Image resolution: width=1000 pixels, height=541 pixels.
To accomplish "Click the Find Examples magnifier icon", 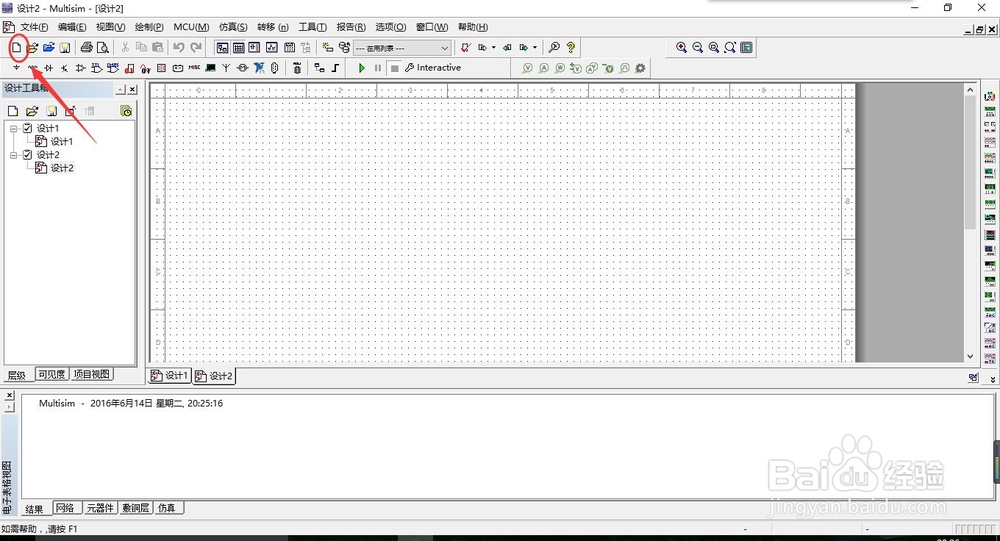I will (x=554, y=47).
